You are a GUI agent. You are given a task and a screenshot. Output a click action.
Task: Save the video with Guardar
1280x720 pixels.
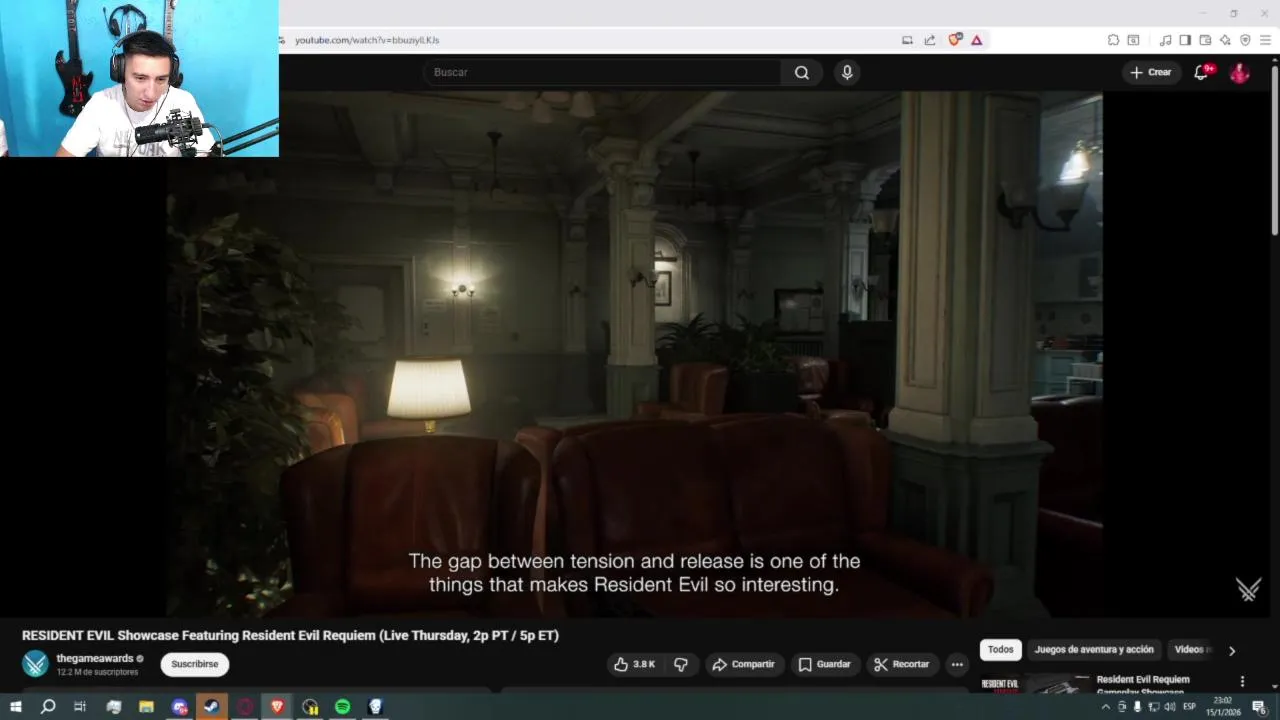tap(824, 664)
